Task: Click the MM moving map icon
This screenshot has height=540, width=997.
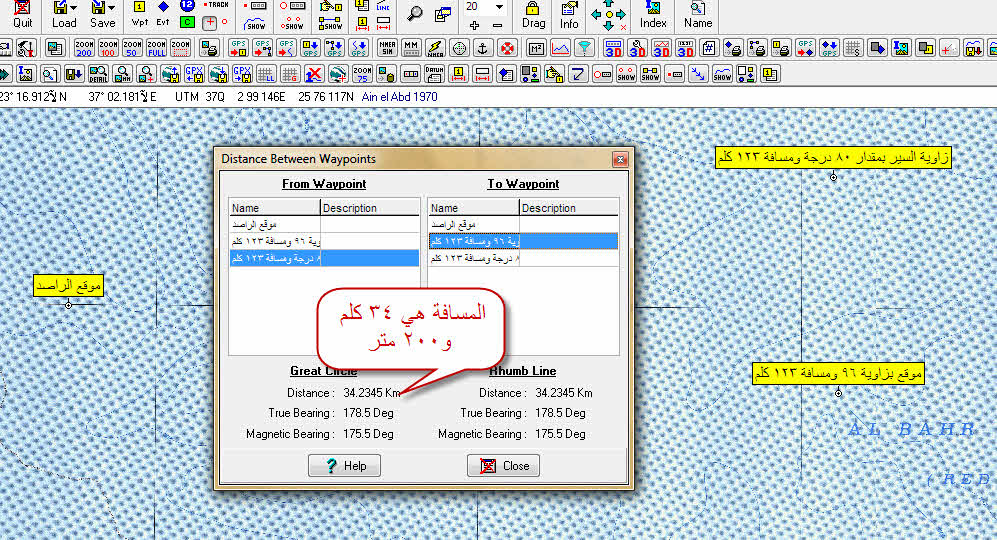Action: click(x=411, y=48)
